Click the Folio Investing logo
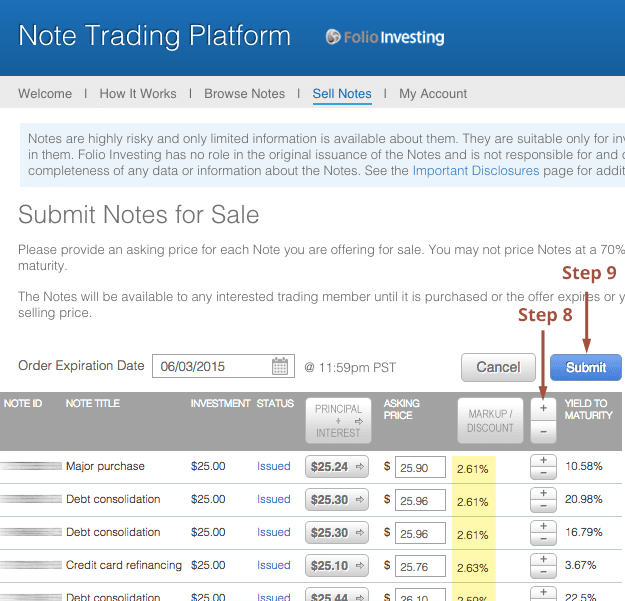 point(385,37)
